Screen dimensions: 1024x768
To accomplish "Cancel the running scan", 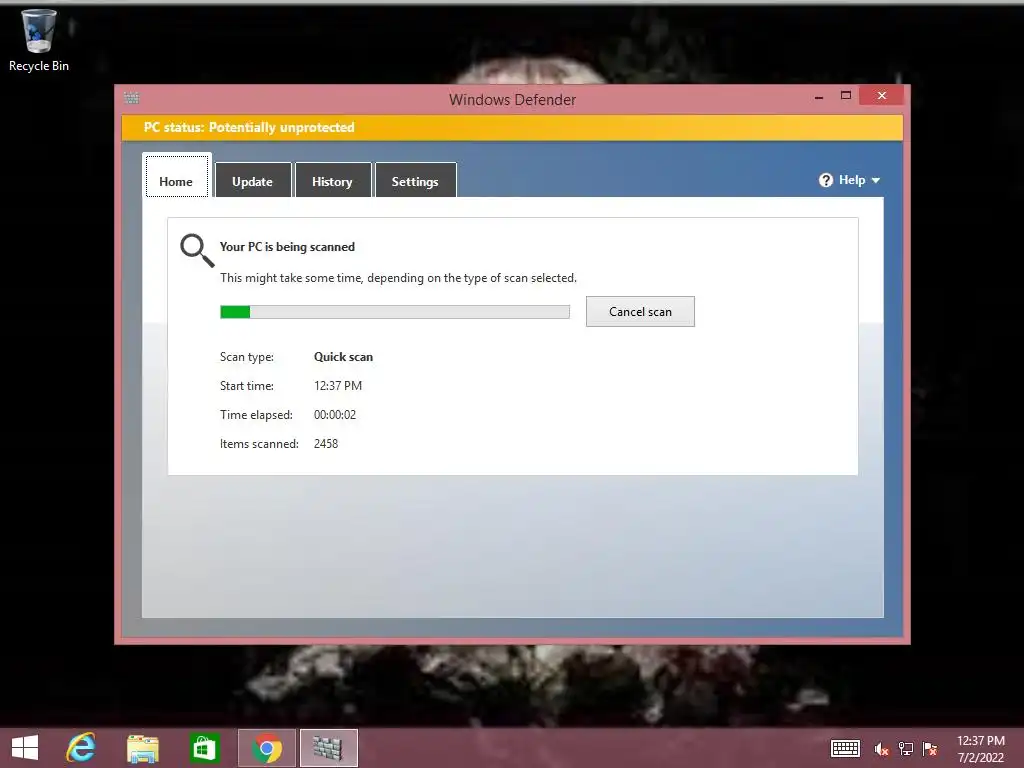I will click(x=640, y=312).
